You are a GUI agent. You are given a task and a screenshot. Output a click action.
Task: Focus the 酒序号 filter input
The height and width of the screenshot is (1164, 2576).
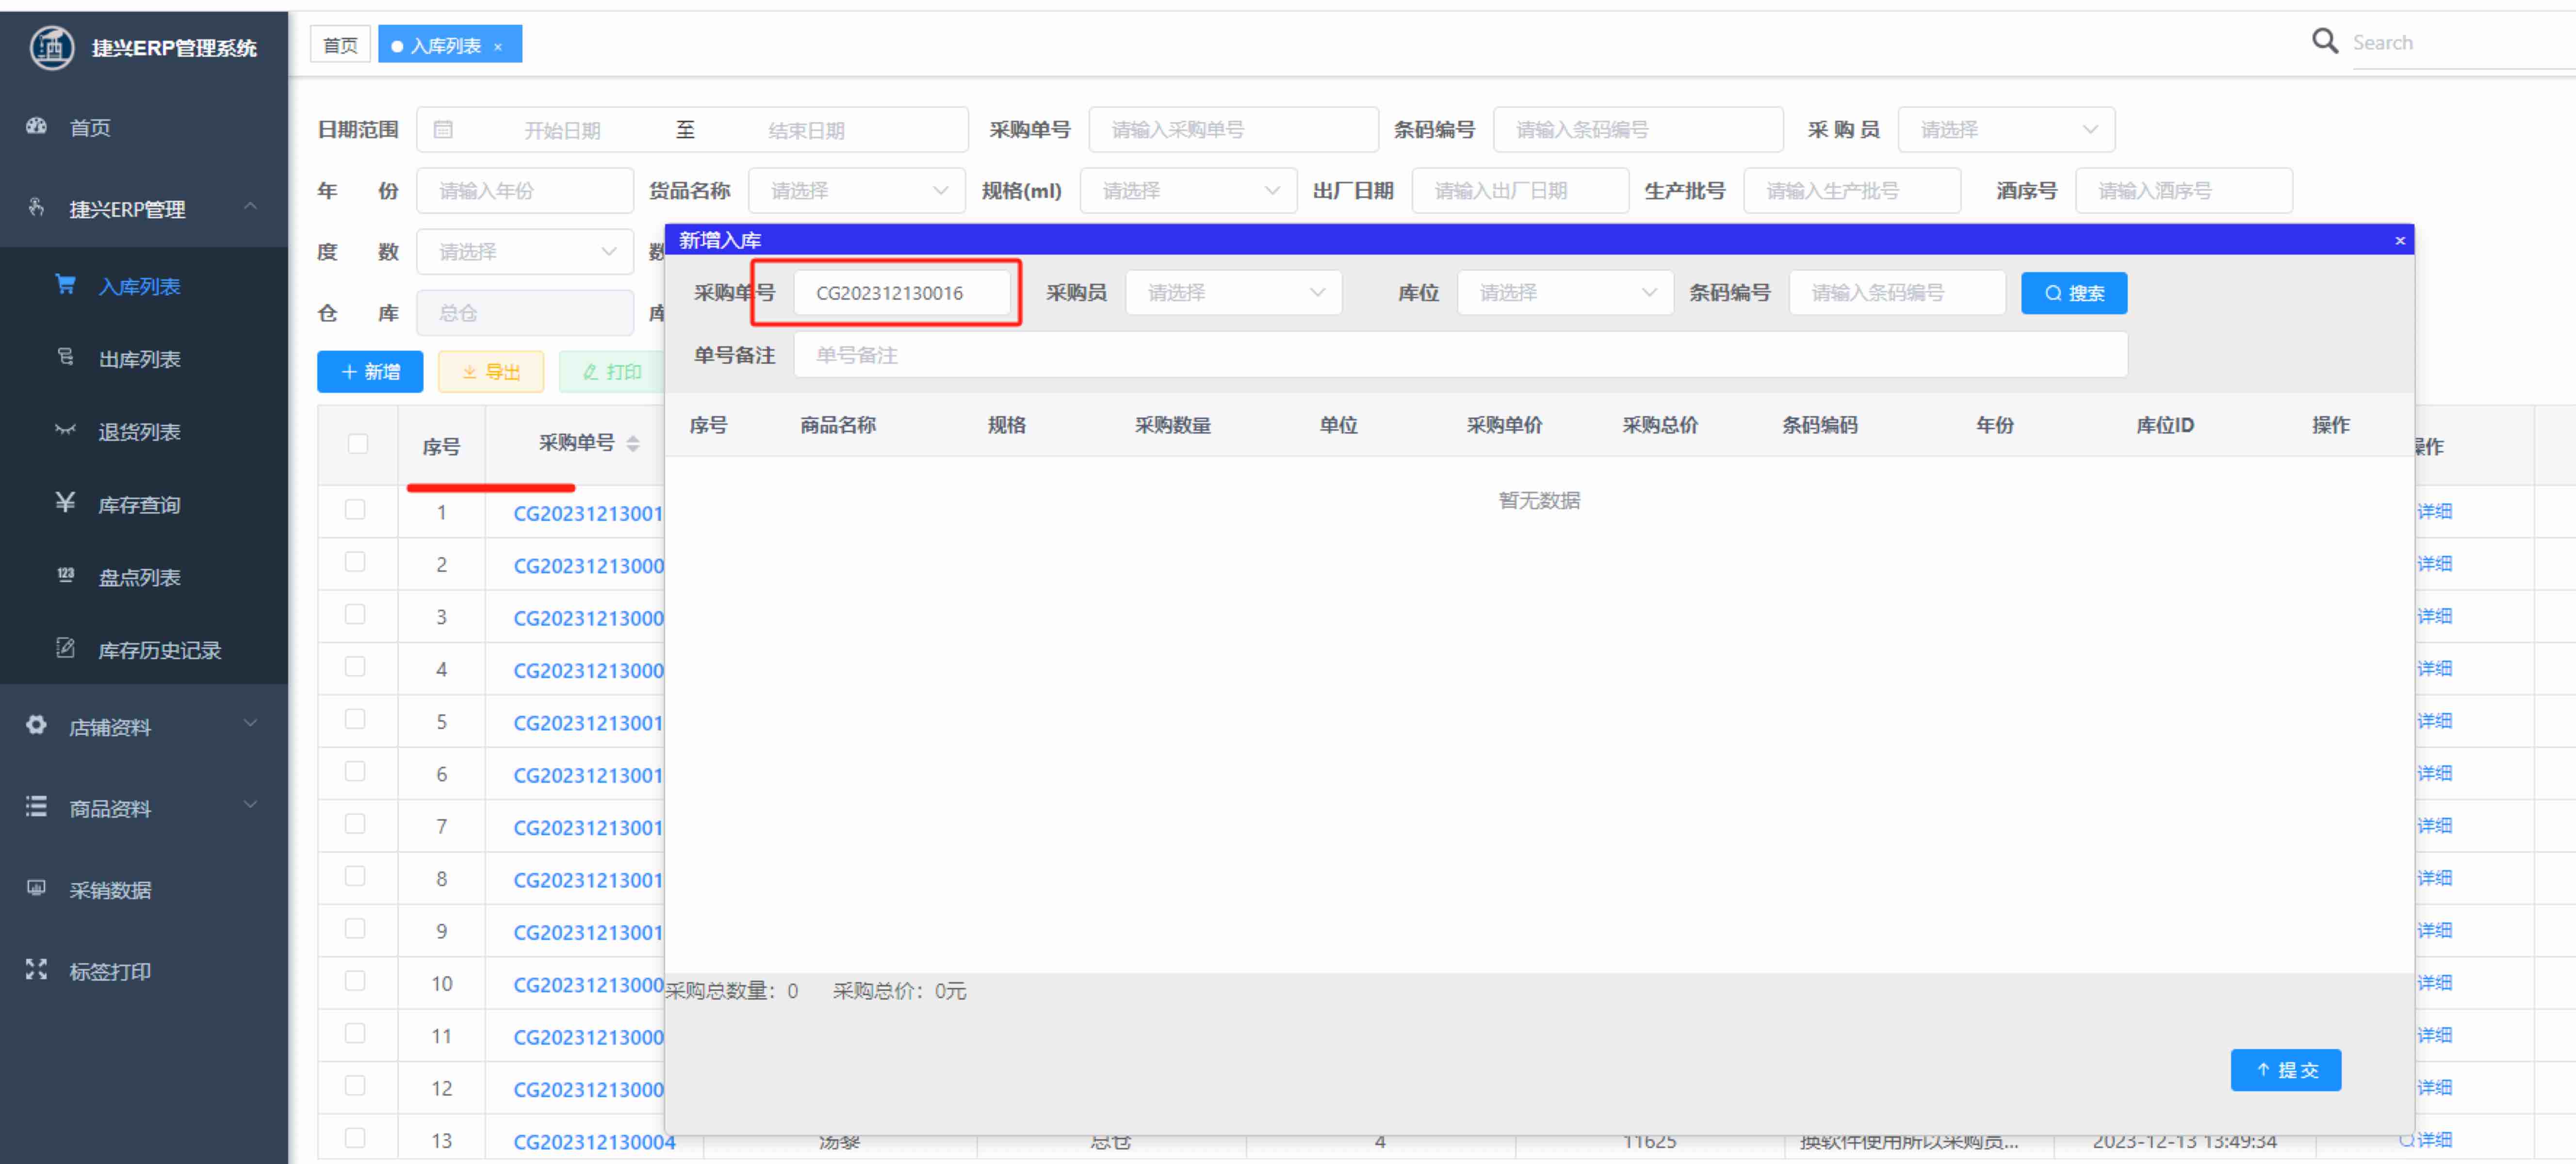tap(2184, 190)
